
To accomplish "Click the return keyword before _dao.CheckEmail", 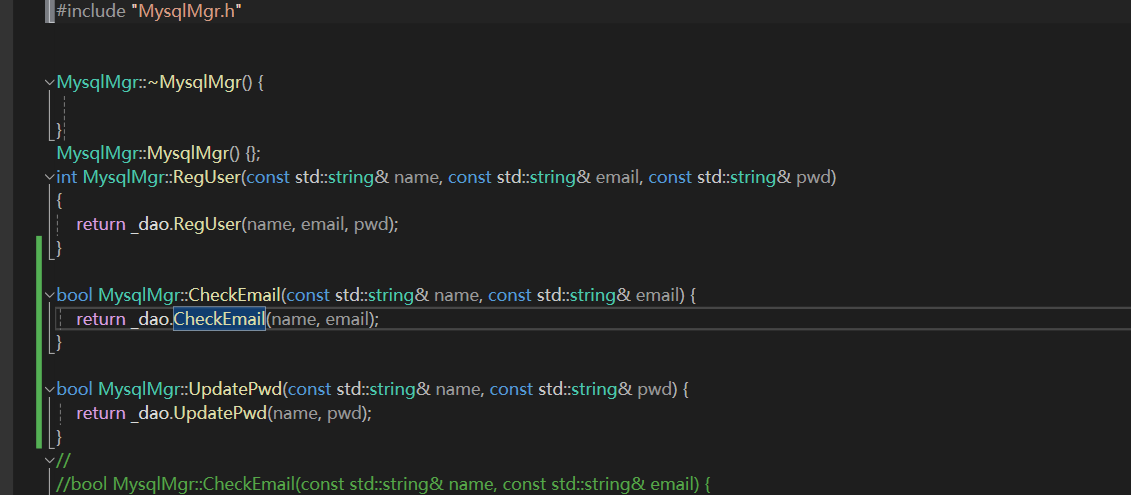I will pos(101,319).
